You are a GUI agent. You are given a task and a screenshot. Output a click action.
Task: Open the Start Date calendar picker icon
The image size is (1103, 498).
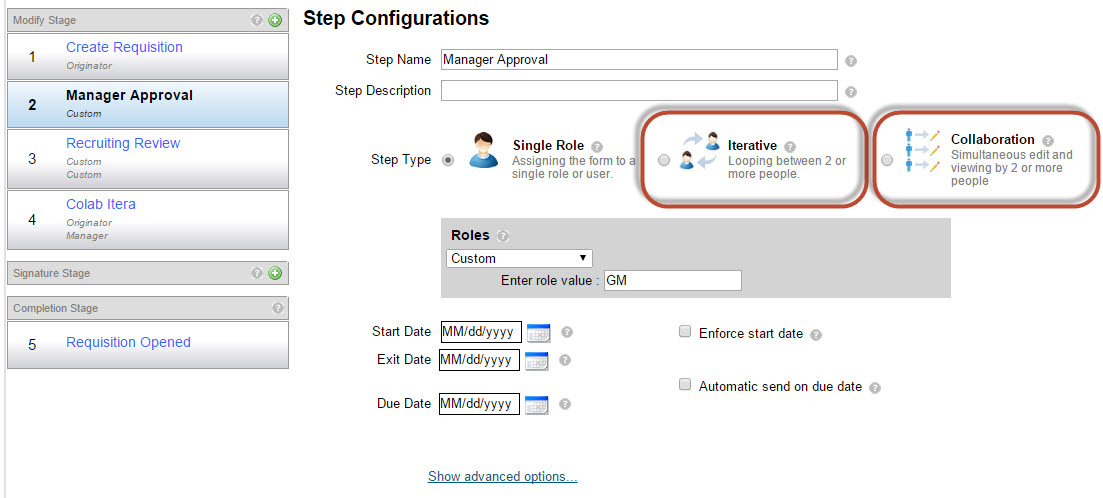point(539,332)
